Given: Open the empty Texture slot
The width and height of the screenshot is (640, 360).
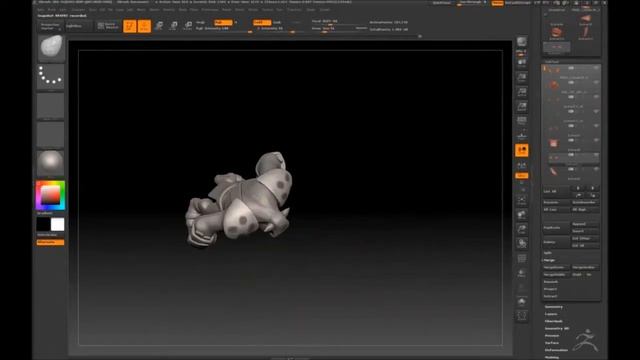Looking at the screenshot, I should tap(51, 134).
